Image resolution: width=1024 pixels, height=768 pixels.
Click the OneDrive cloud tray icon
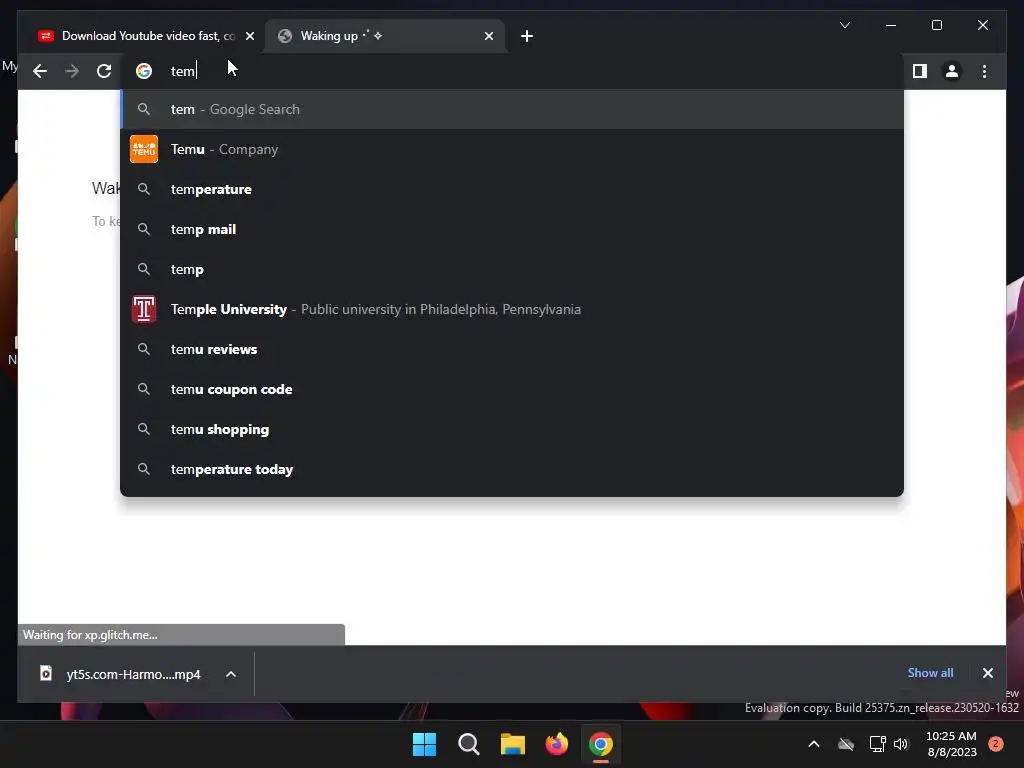click(846, 744)
